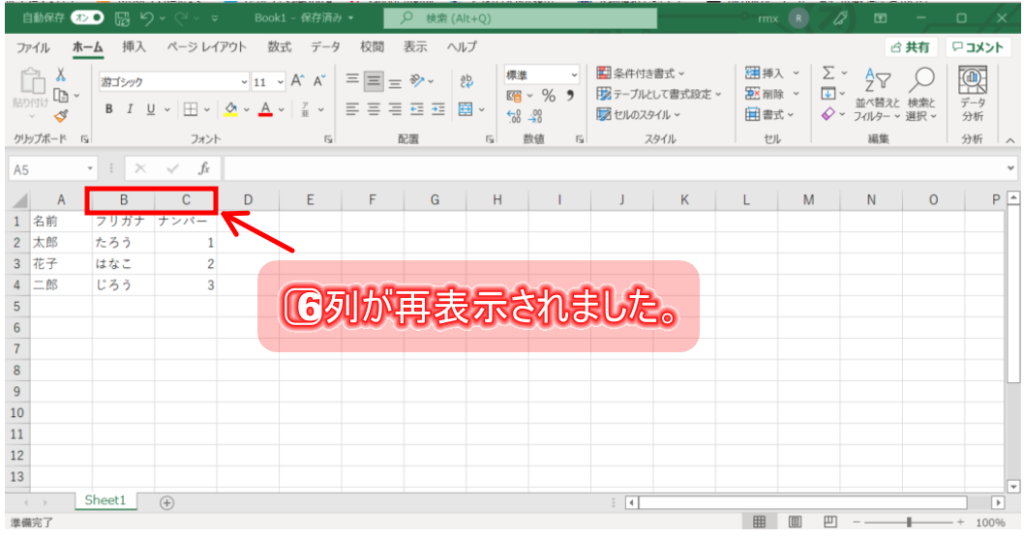Screen dimensions: 1024x538
Task: Click the AutoSum sigma icon
Action: click(828, 73)
